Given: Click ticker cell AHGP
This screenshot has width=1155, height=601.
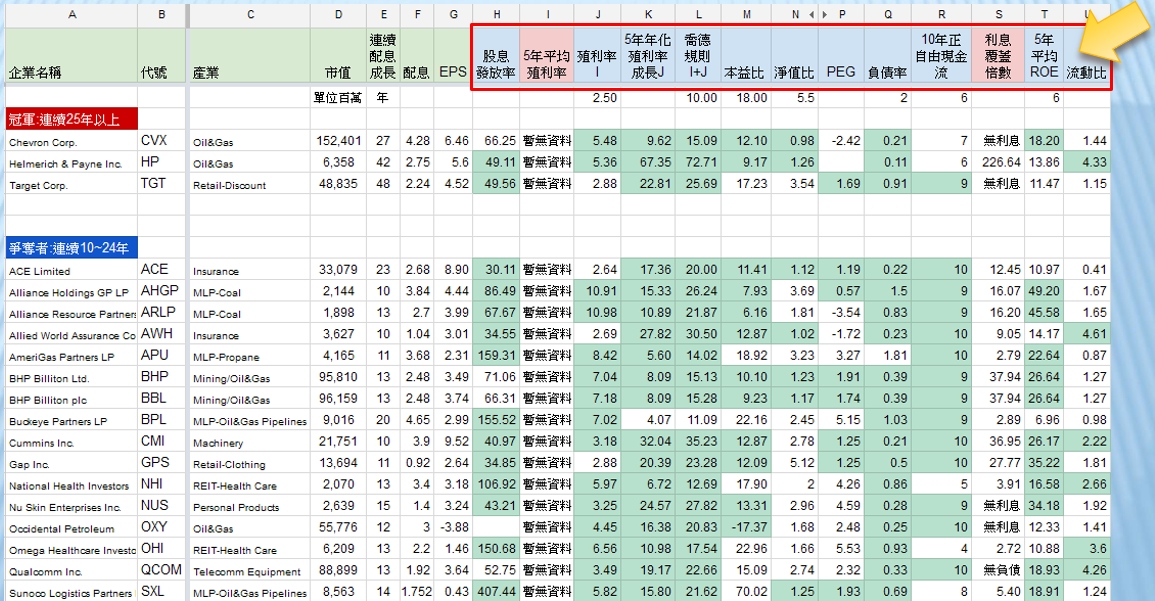Looking at the screenshot, I should (x=161, y=291).
